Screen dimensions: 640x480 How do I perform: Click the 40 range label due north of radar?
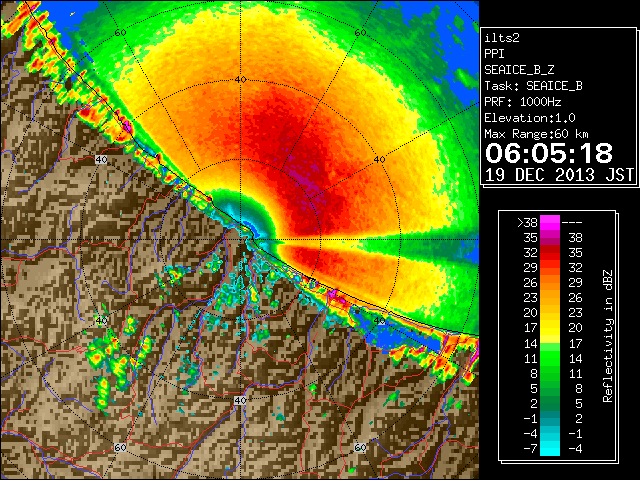[241, 80]
